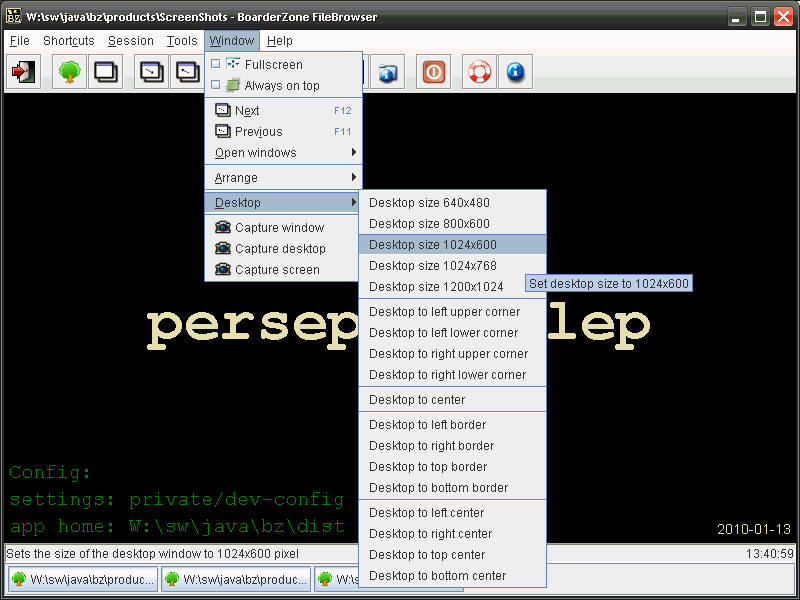Click the Desktop submenu entry

(283, 203)
